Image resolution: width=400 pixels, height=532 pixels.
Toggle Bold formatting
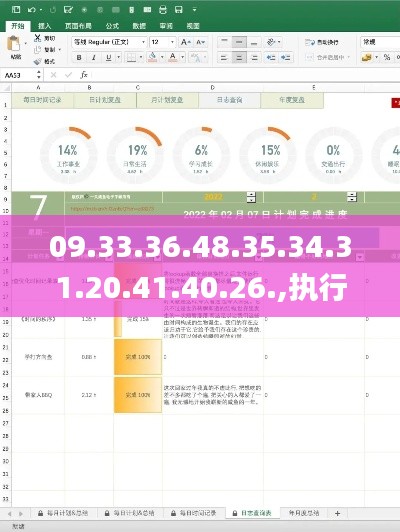(79, 57)
